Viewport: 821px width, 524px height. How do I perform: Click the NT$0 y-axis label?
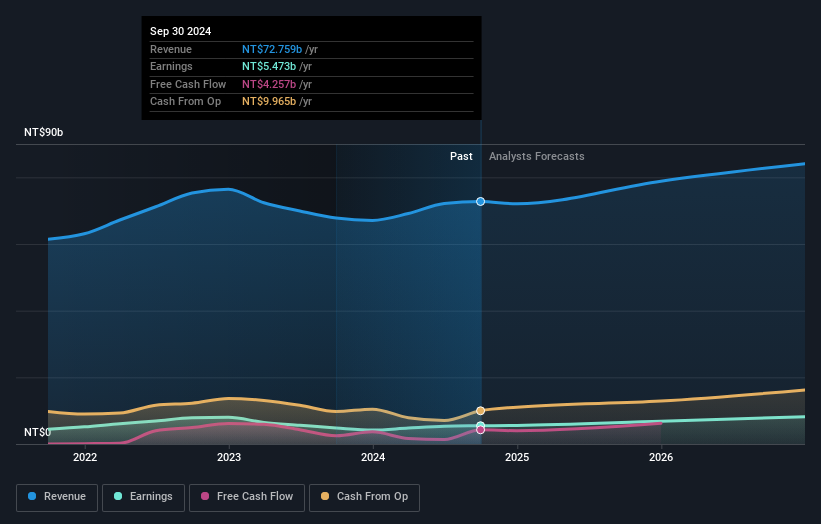point(37,432)
